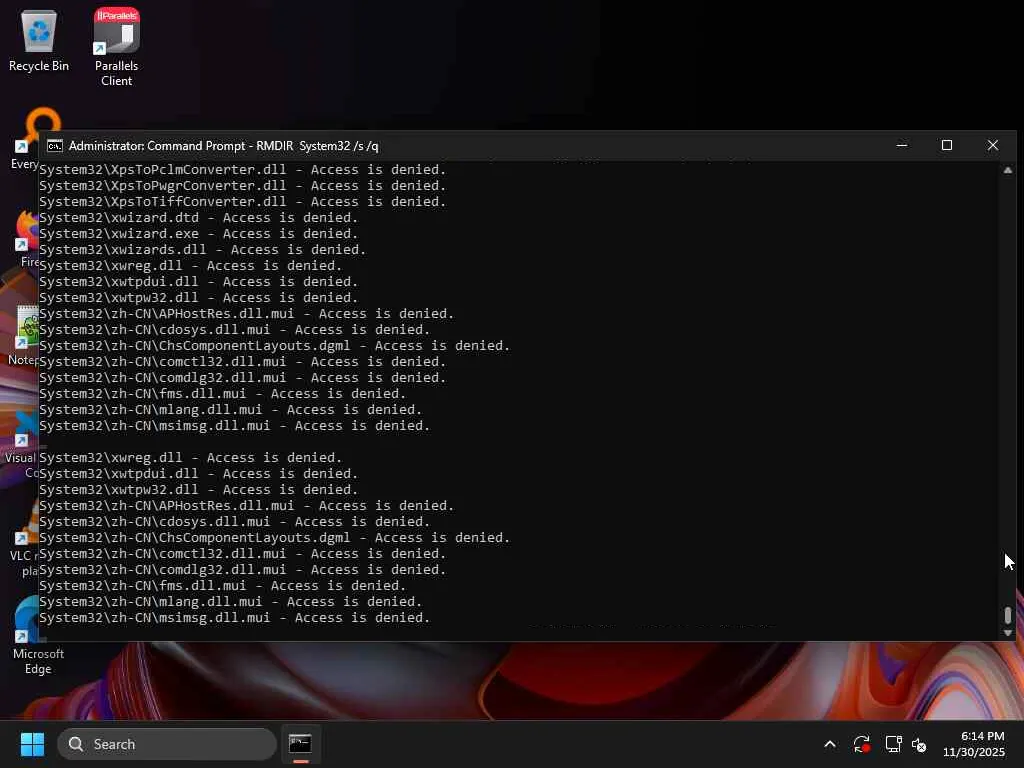
Task: Click the window title text RMDIR System32 /s /q
Action: coord(317,146)
